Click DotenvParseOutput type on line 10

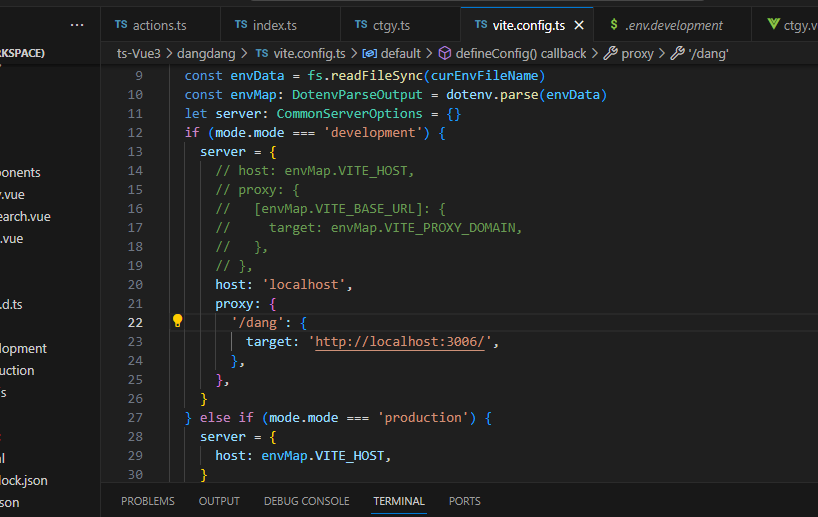(357, 94)
